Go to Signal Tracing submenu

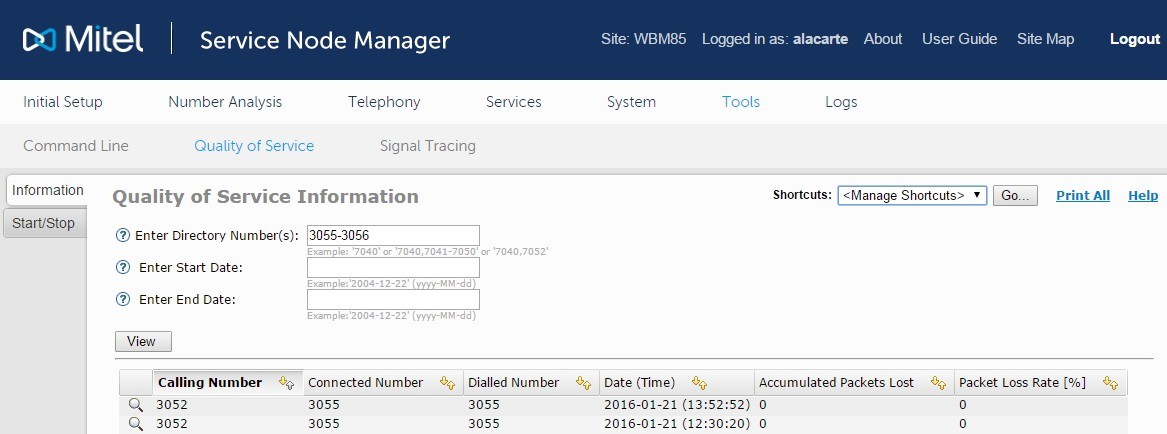point(427,146)
